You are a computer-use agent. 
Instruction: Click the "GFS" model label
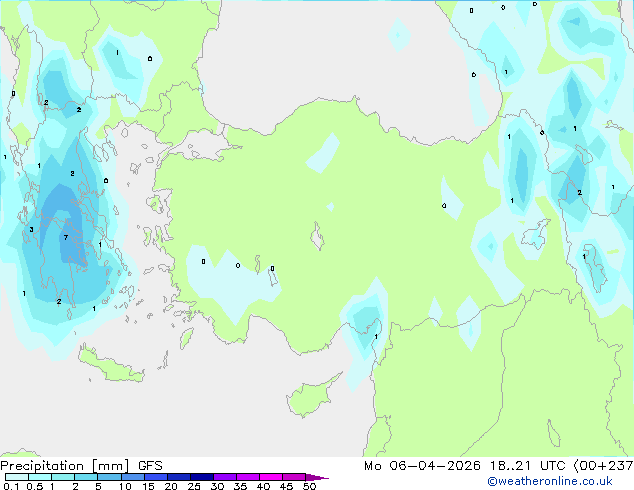click(150, 466)
